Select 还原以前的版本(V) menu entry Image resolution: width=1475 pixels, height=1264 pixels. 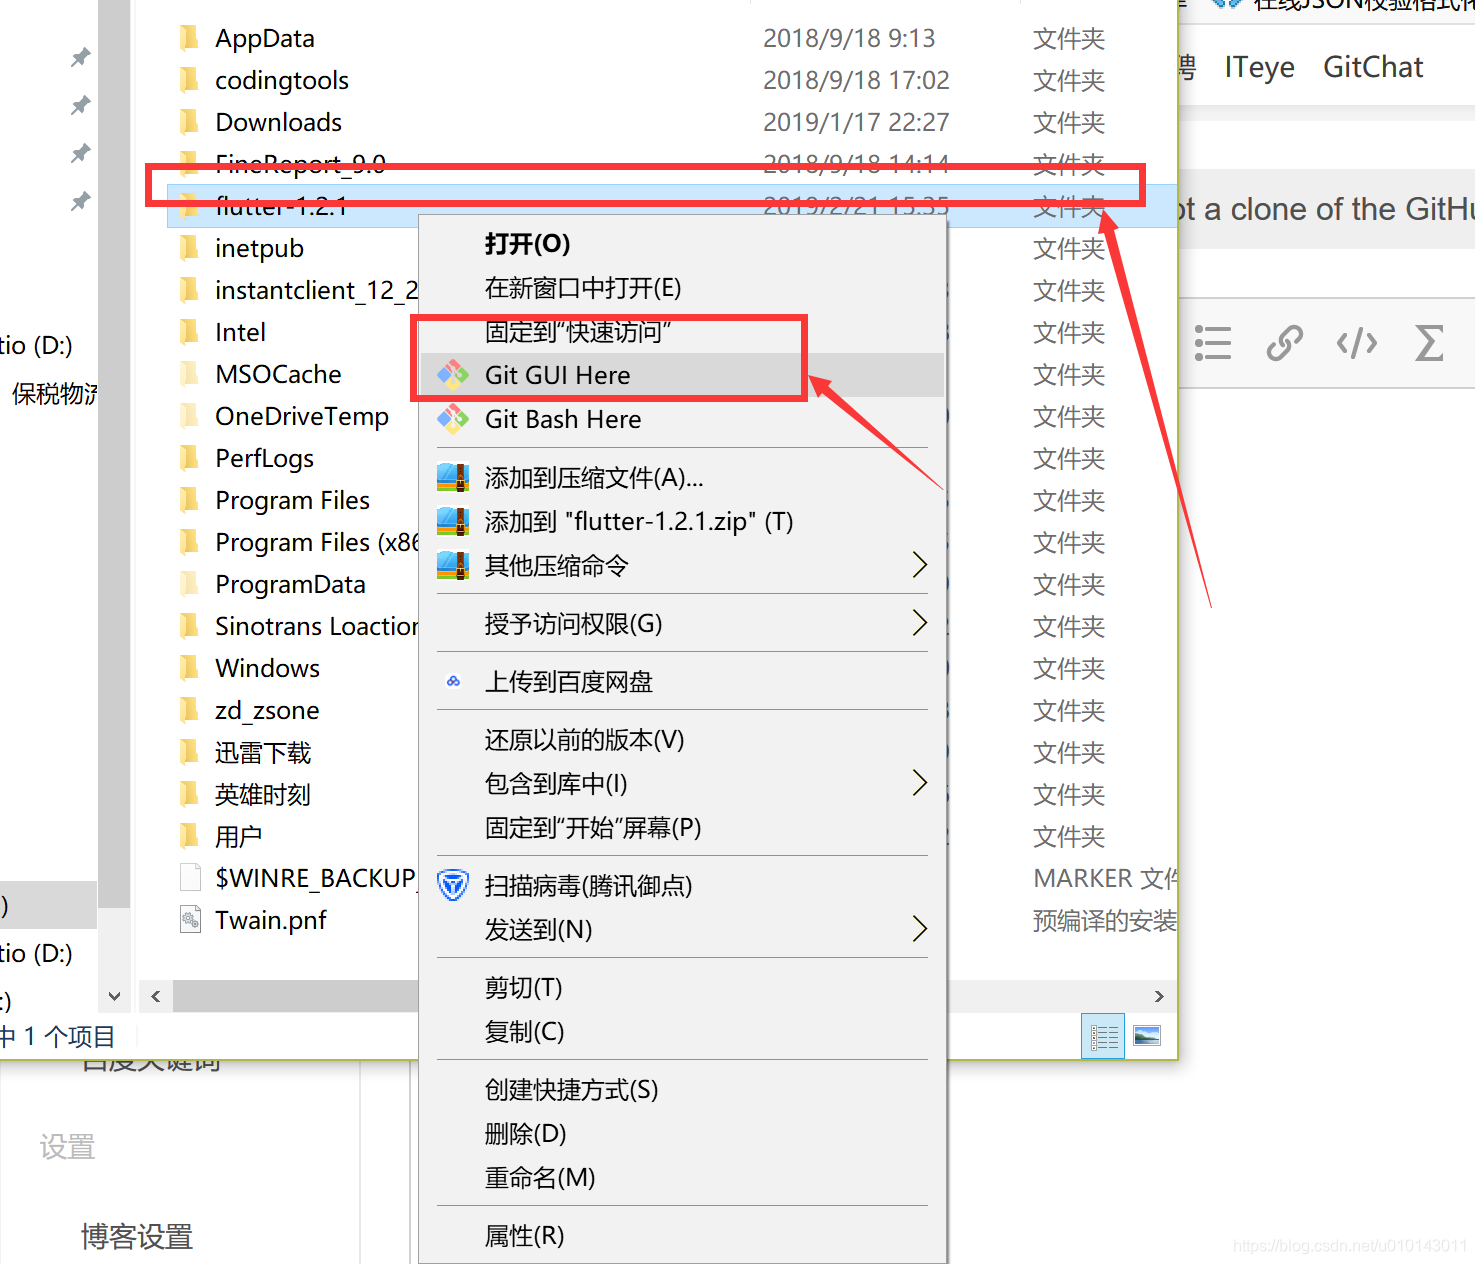coord(682,740)
